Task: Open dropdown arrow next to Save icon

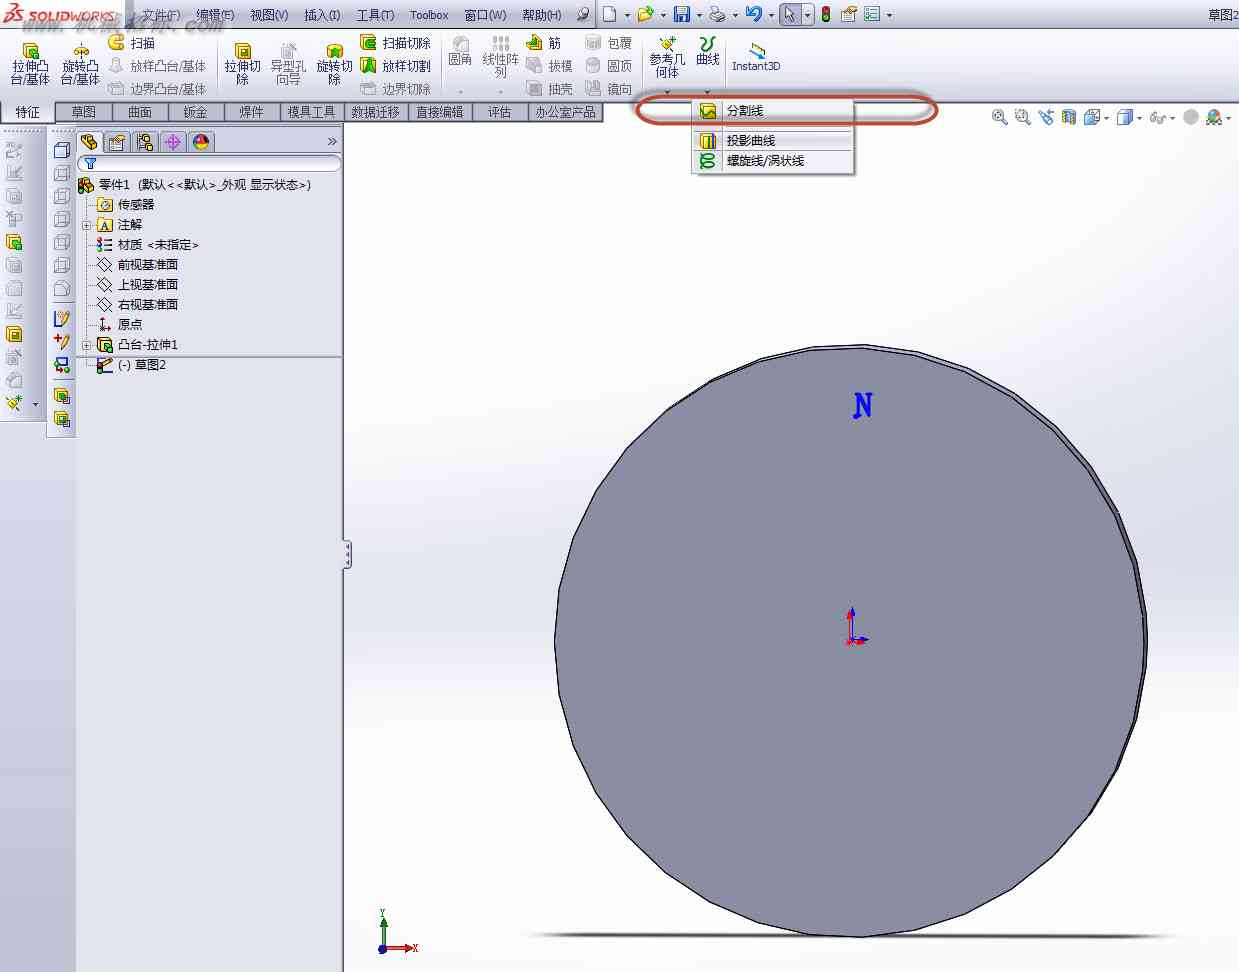Action: [699, 15]
